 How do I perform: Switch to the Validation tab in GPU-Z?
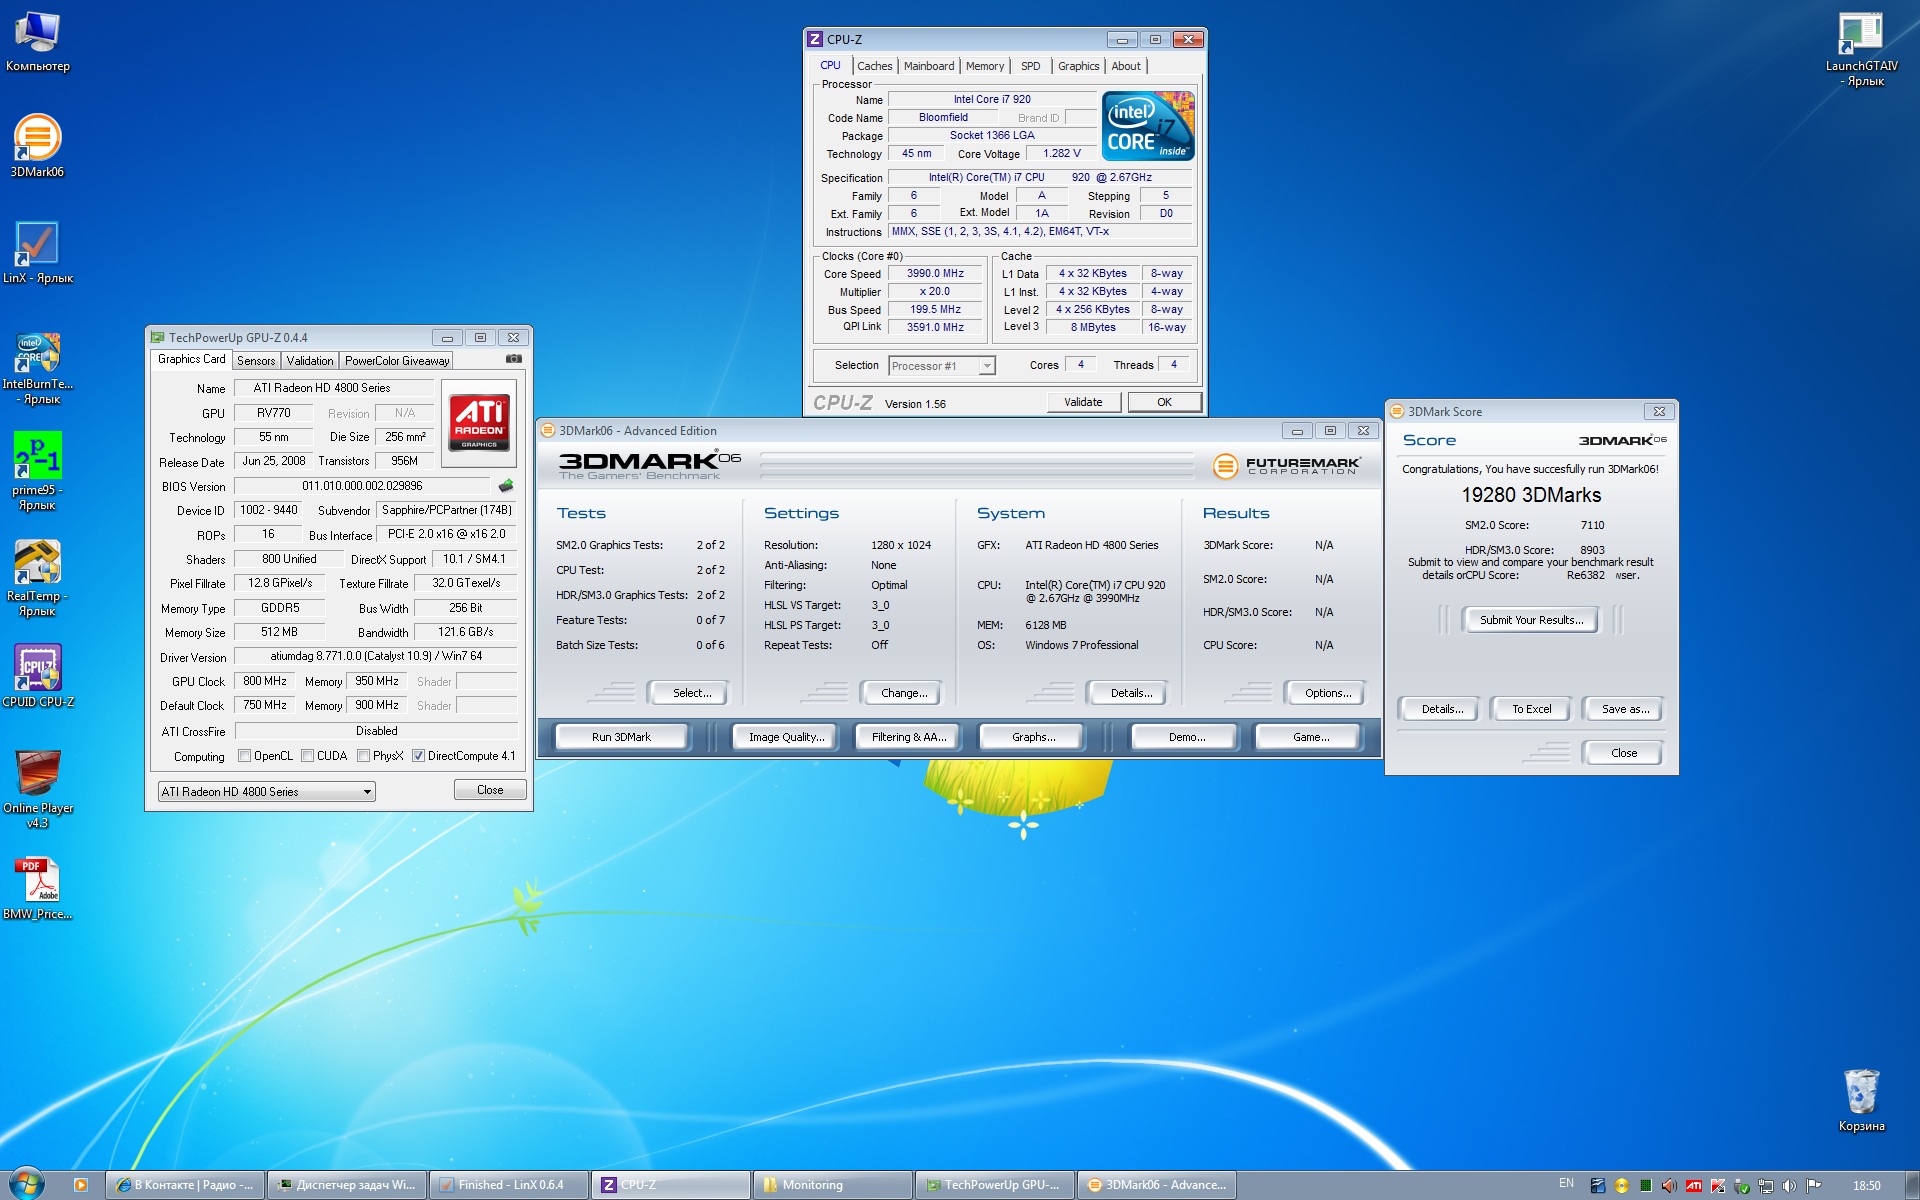click(x=310, y=361)
